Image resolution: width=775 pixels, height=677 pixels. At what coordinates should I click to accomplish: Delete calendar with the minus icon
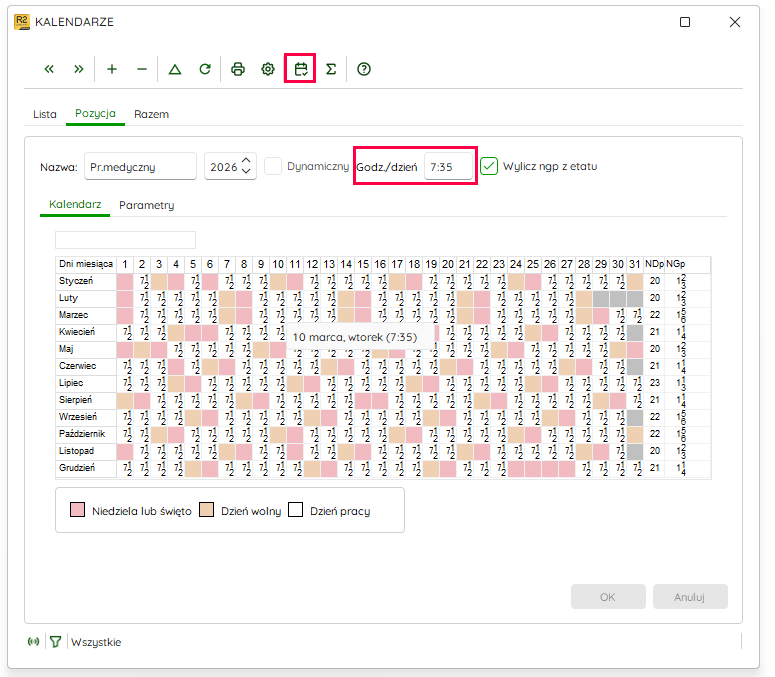click(142, 69)
